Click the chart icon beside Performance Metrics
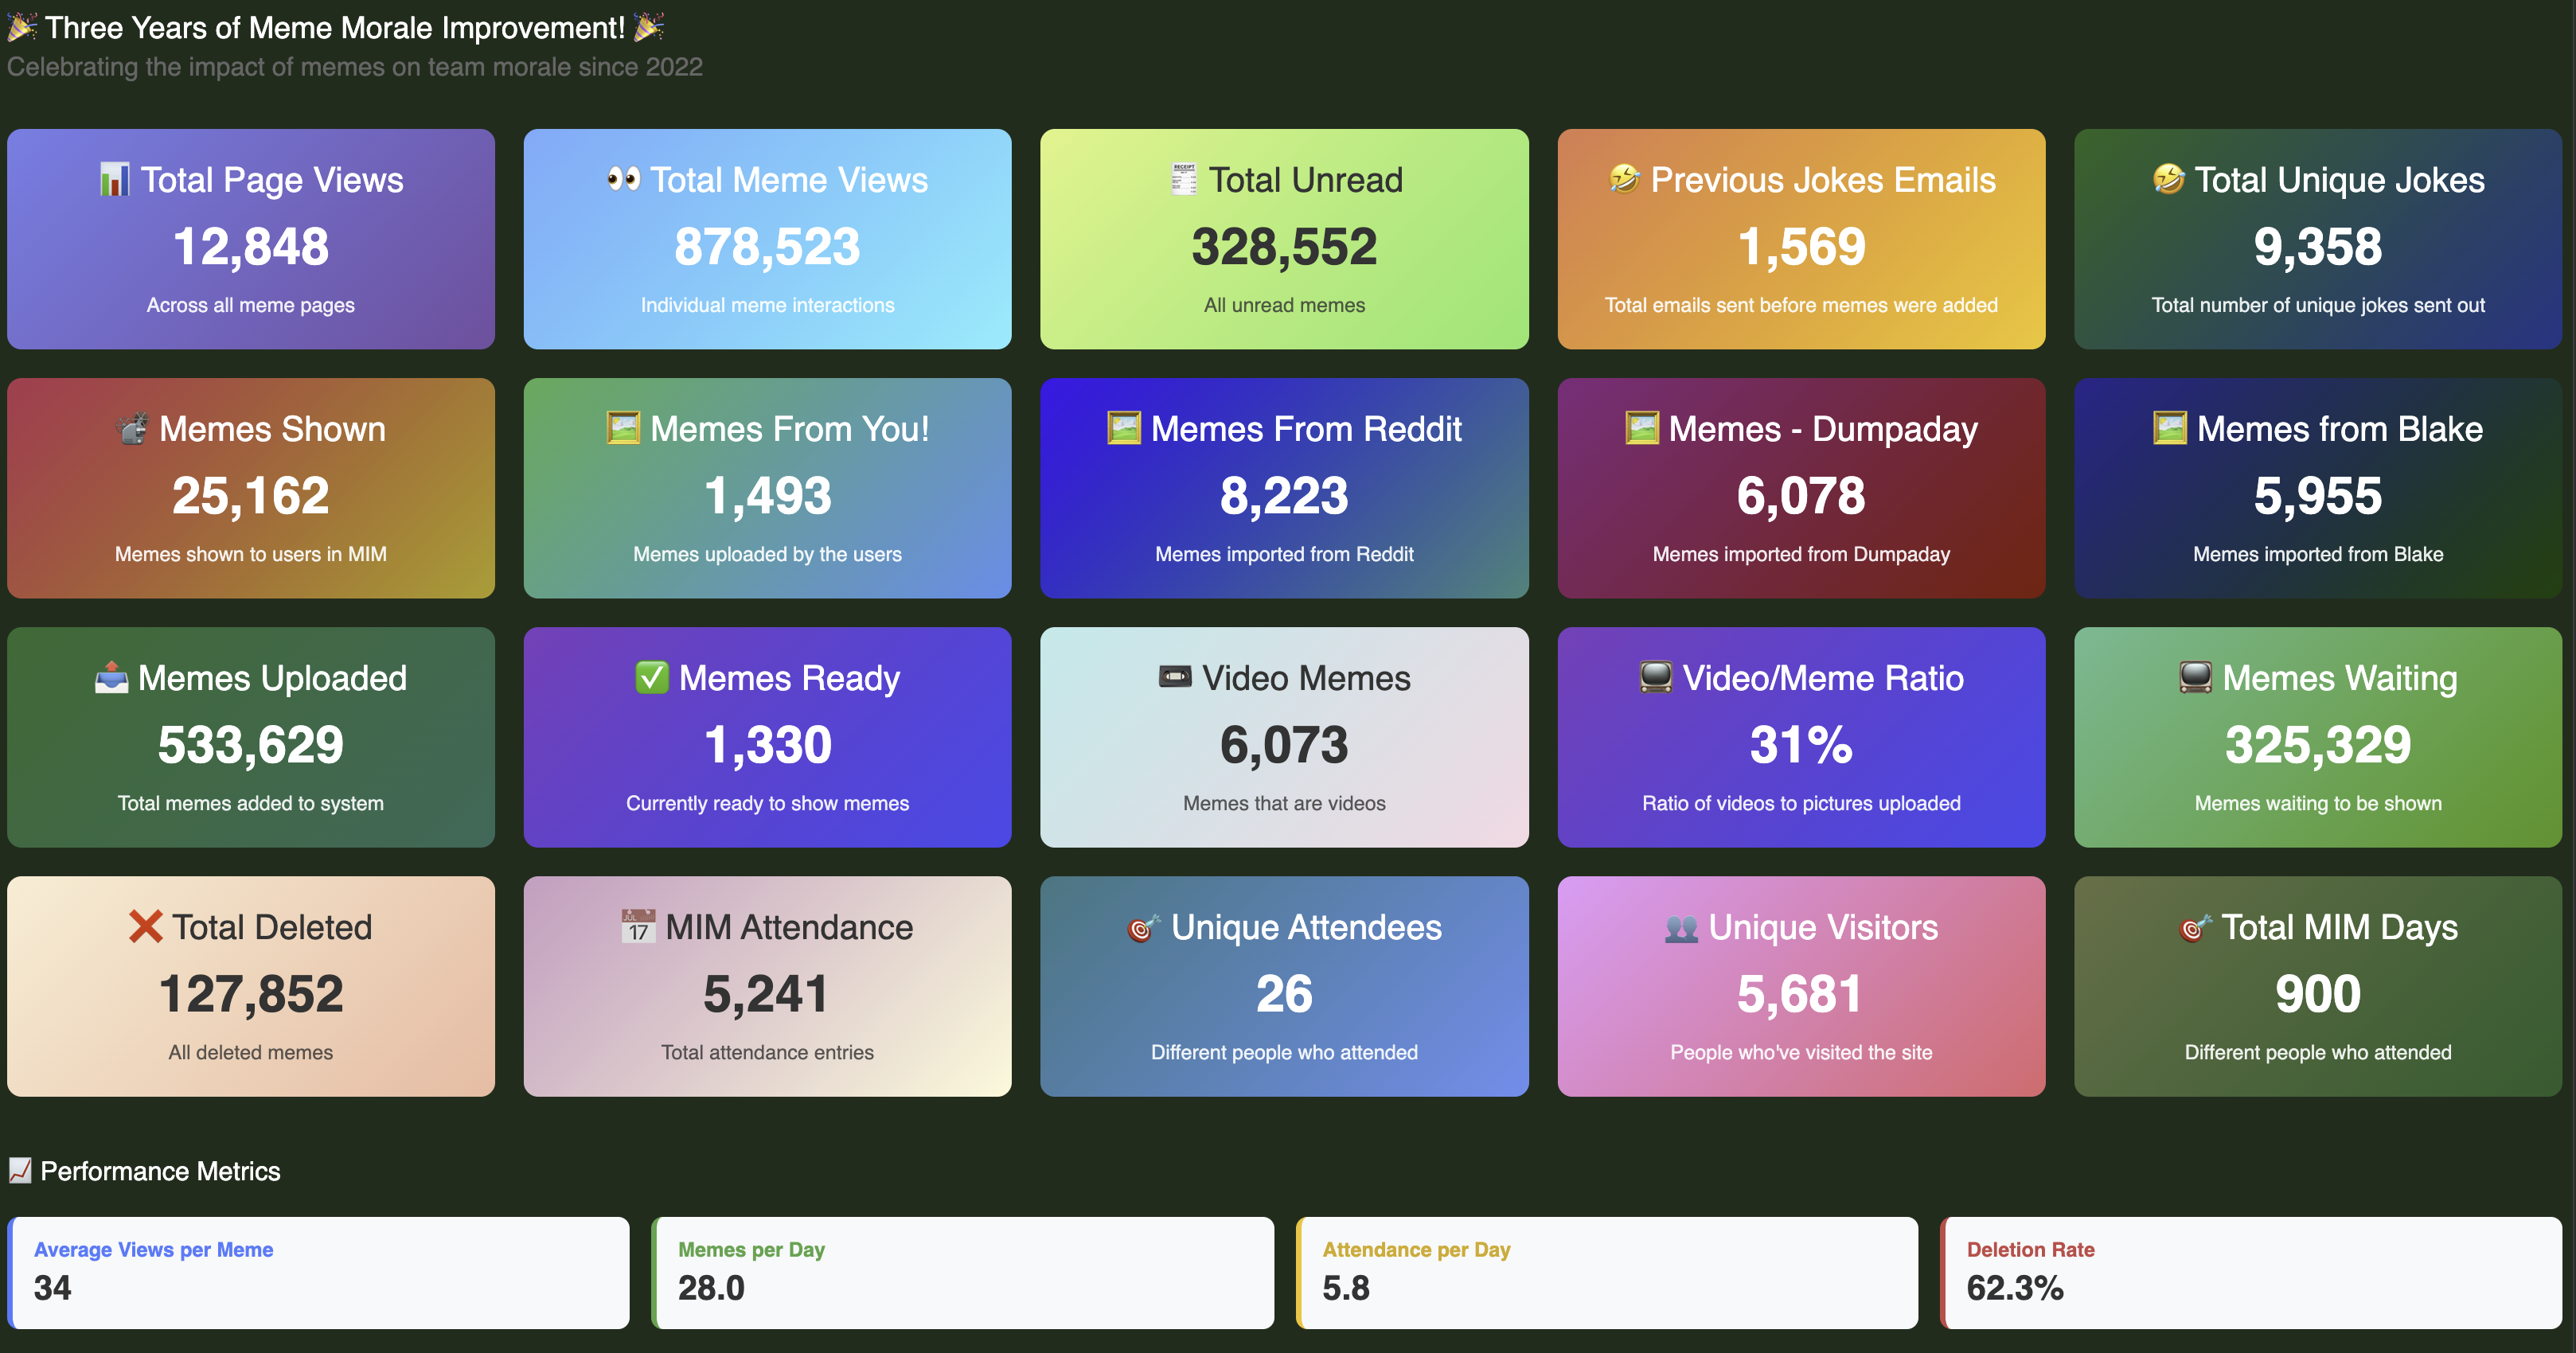 click(x=20, y=1171)
